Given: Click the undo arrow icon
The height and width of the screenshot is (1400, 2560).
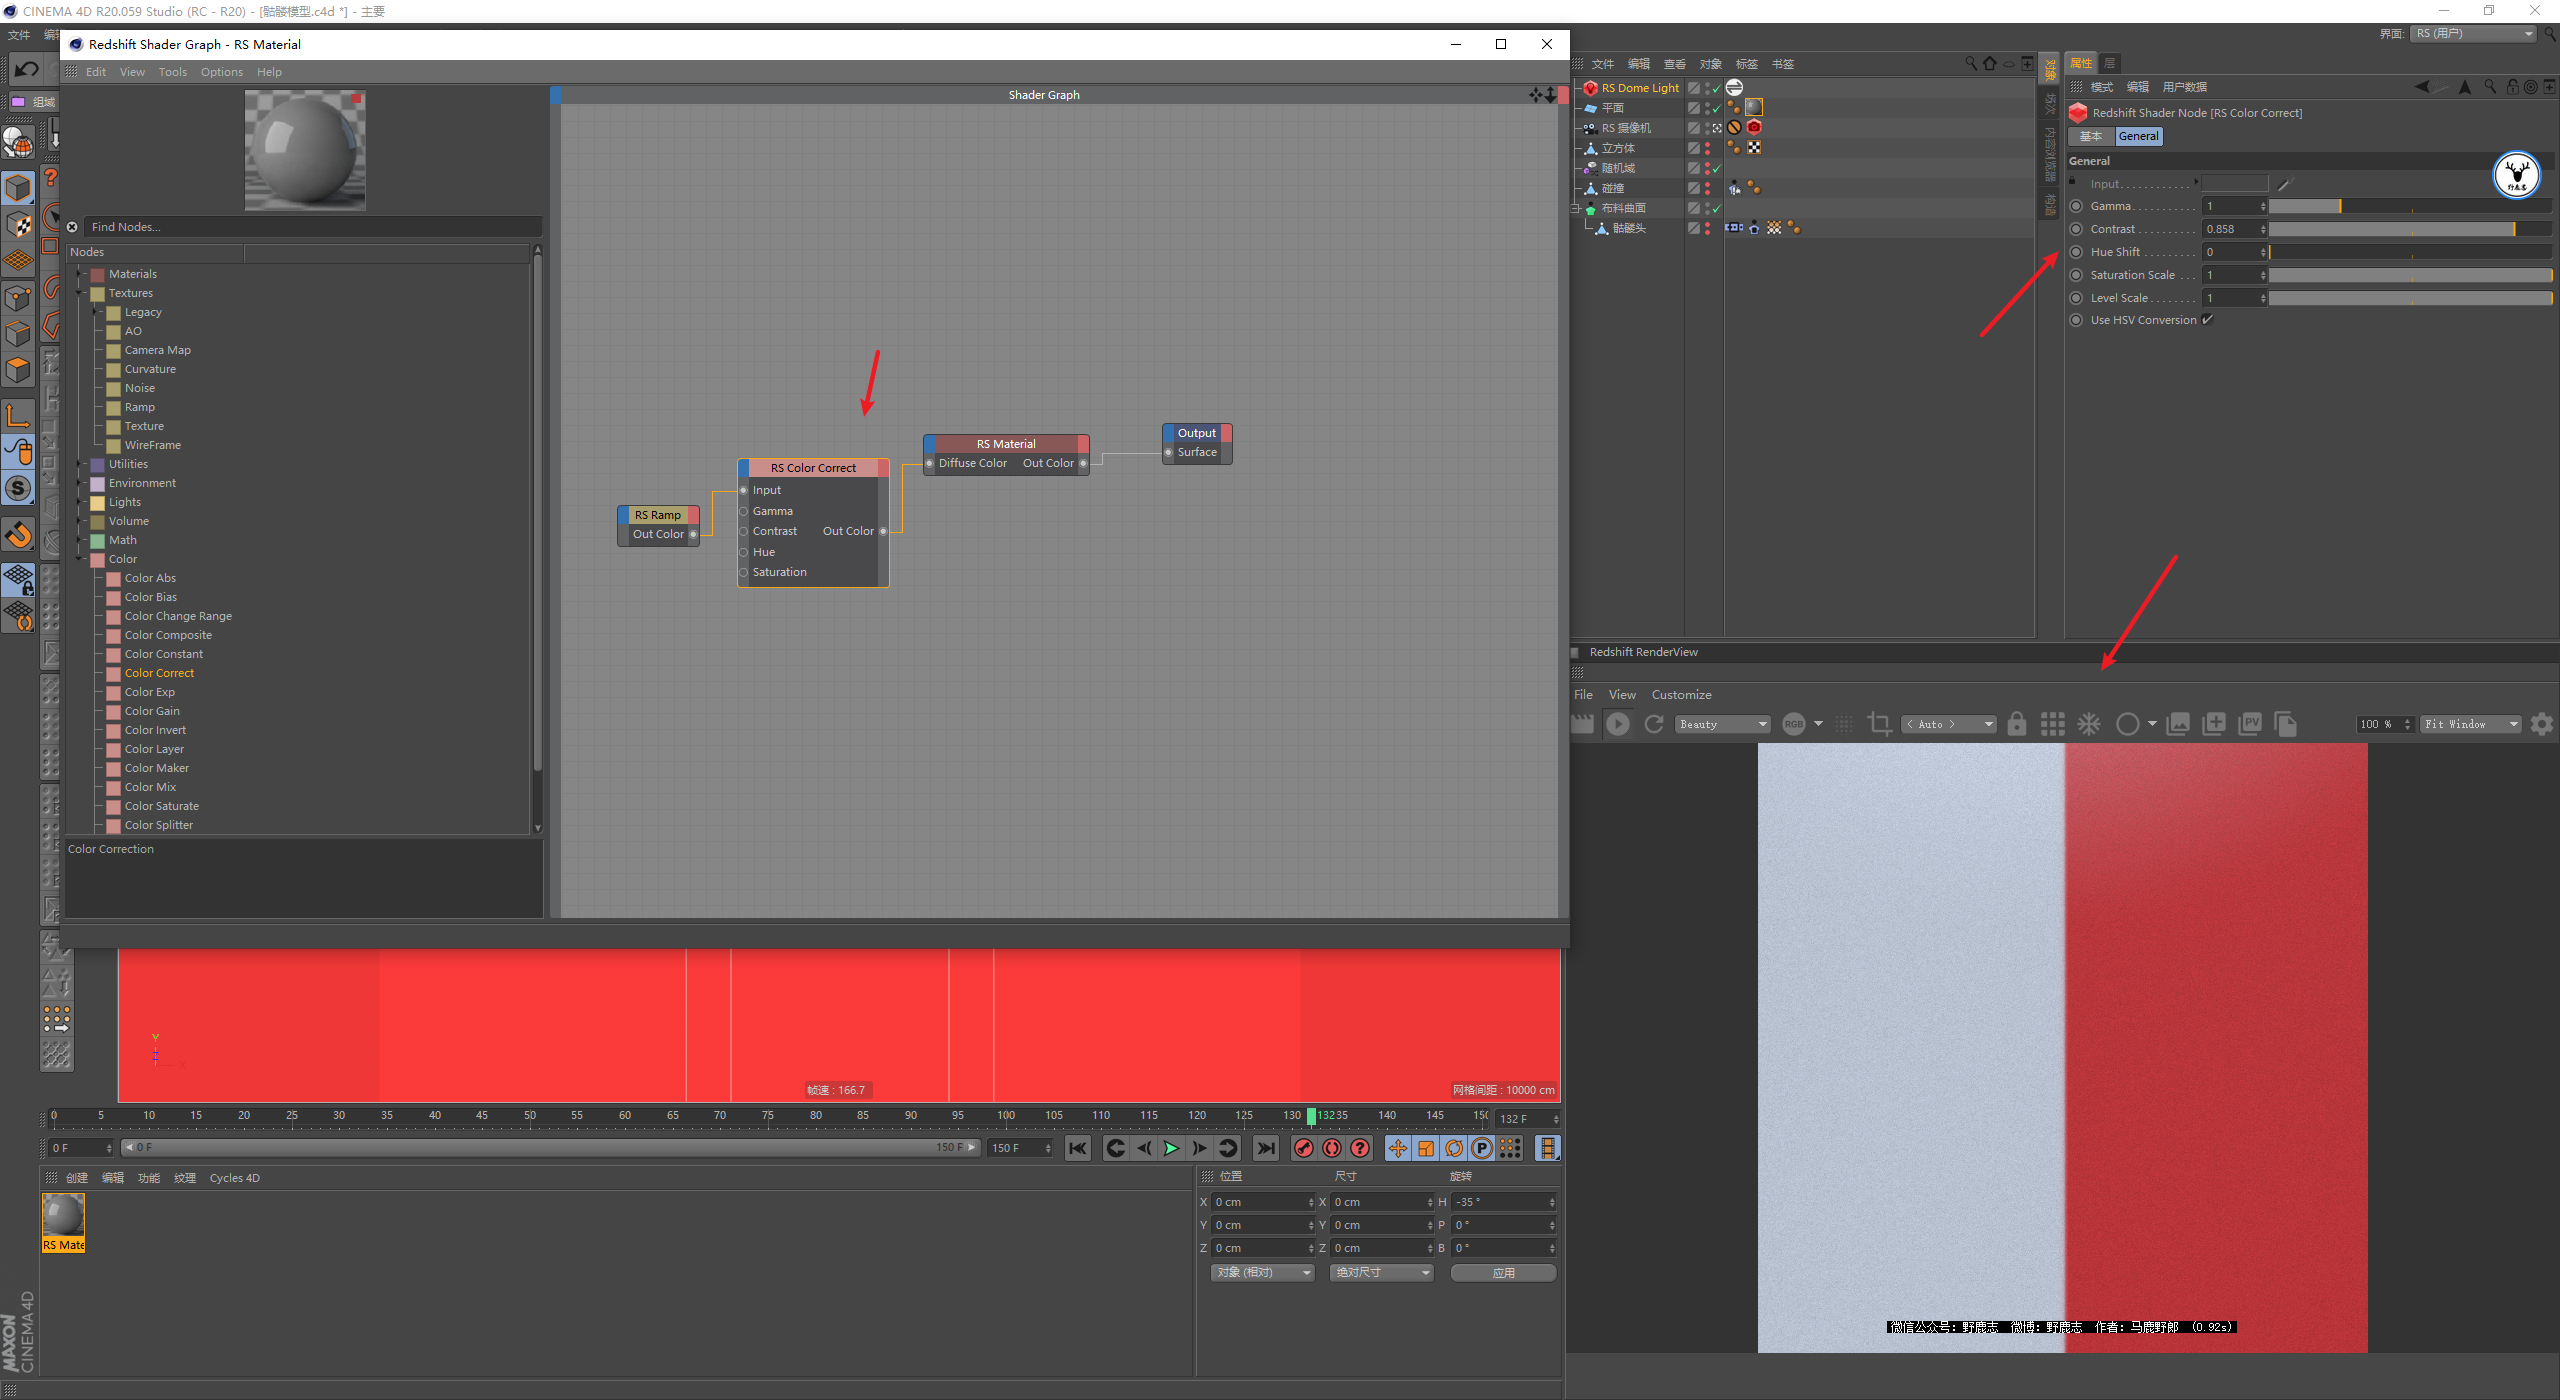Looking at the screenshot, I should click(x=27, y=69).
